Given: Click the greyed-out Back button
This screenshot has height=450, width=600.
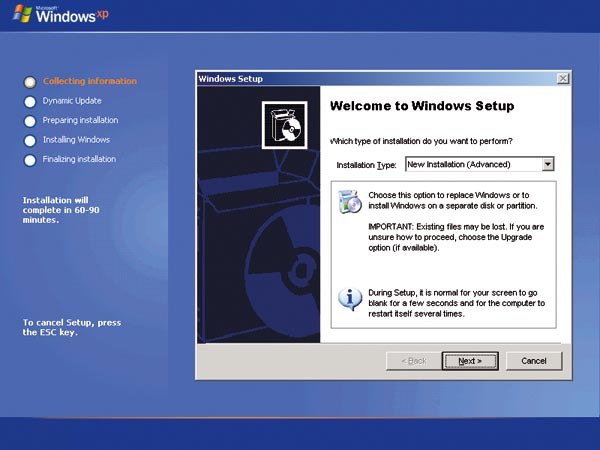Looking at the screenshot, I should pyautogui.click(x=413, y=361).
